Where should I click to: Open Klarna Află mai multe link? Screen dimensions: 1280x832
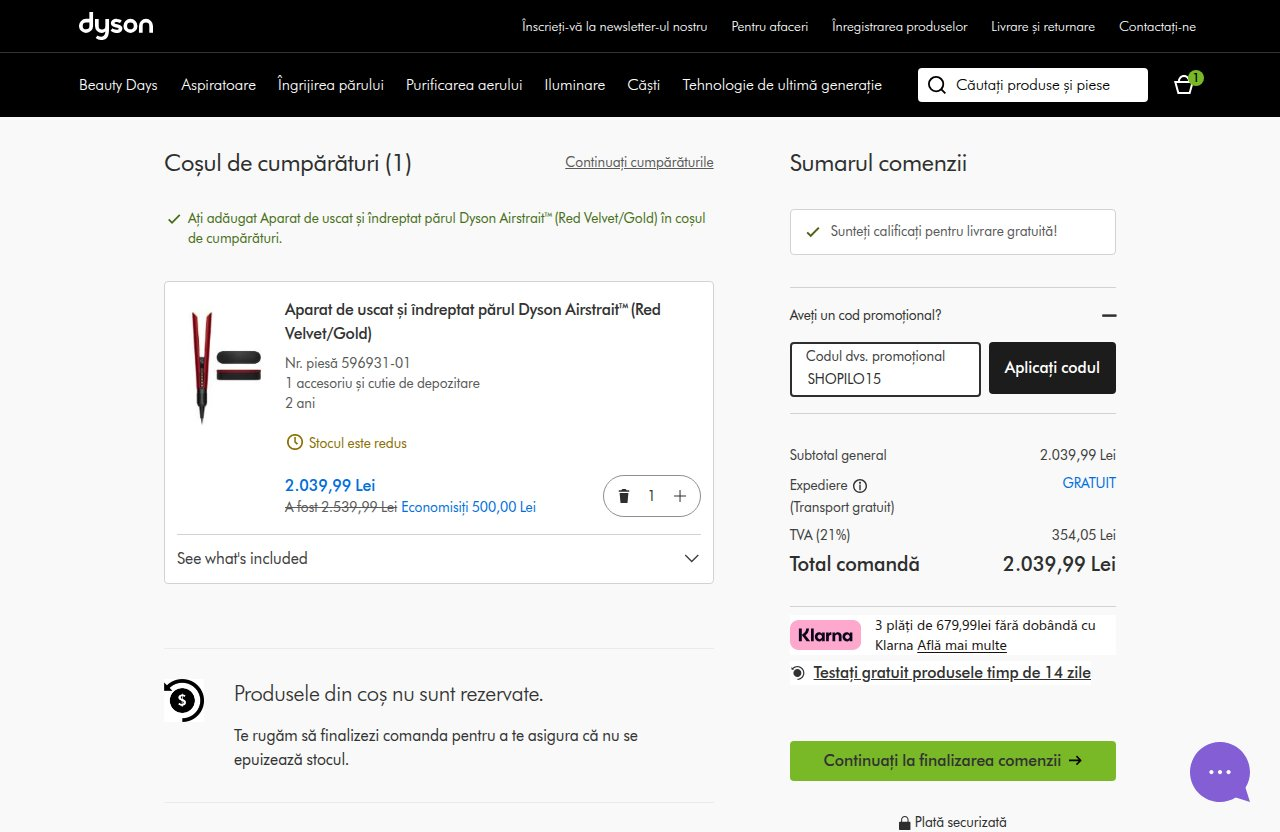pos(962,646)
